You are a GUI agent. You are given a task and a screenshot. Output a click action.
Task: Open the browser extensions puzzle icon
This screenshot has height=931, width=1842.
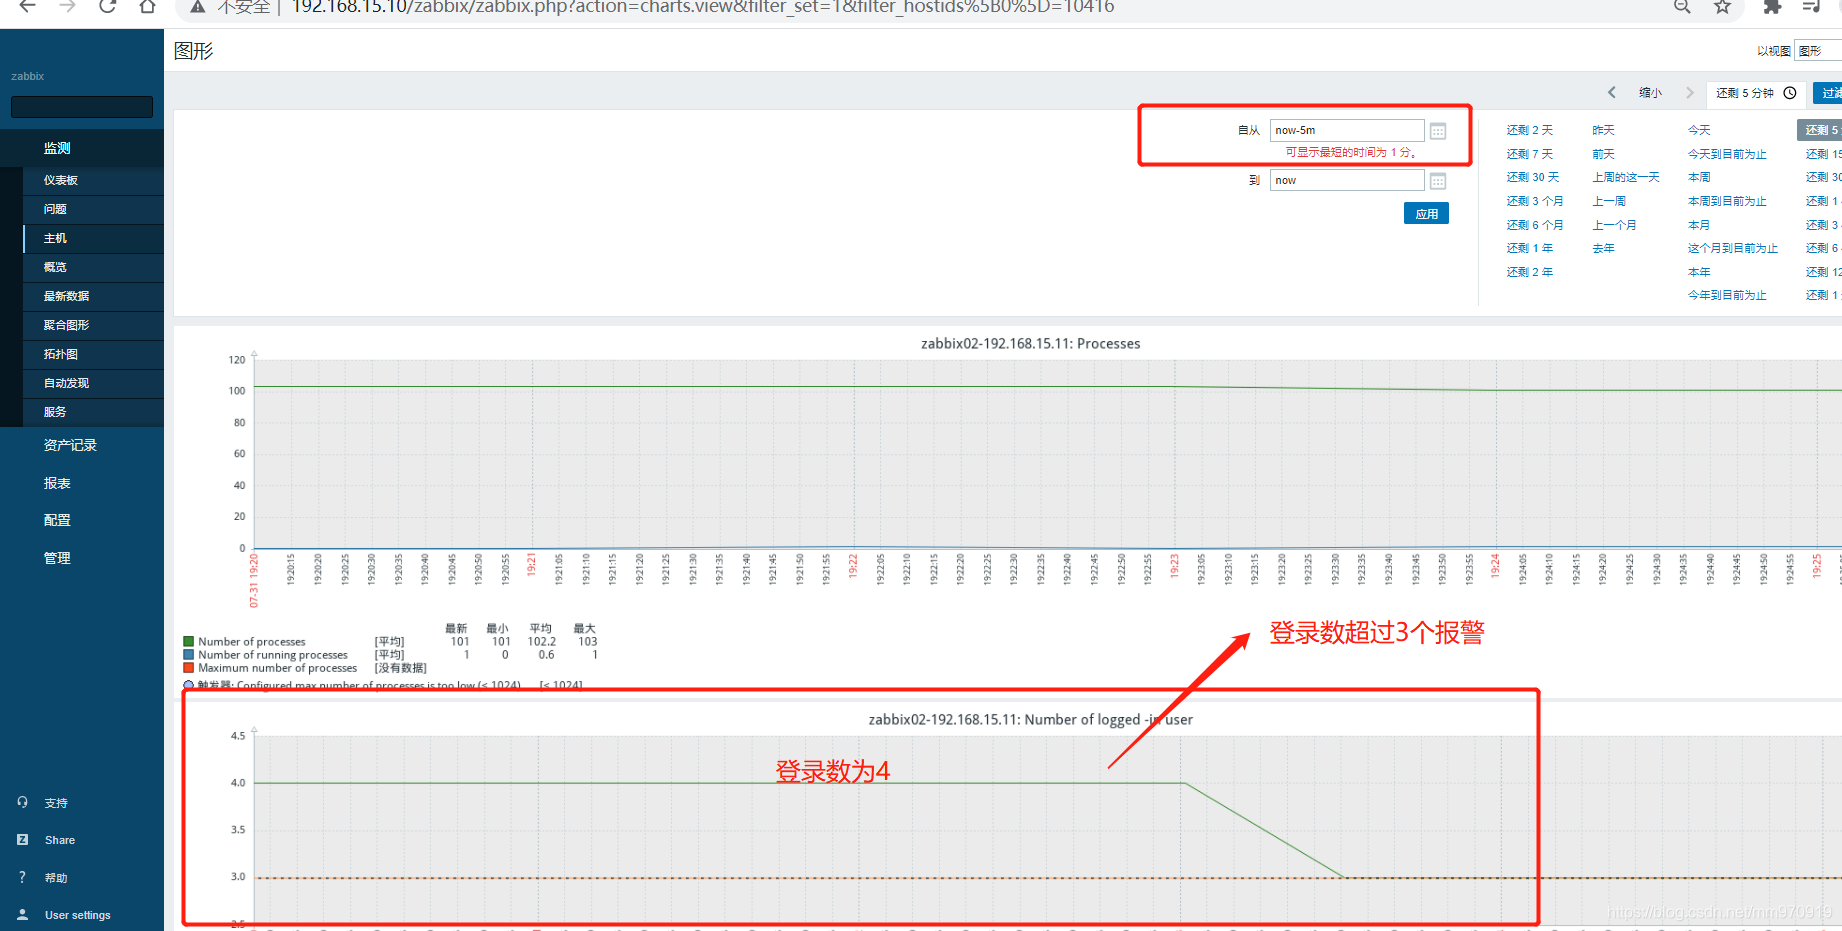click(1772, 7)
